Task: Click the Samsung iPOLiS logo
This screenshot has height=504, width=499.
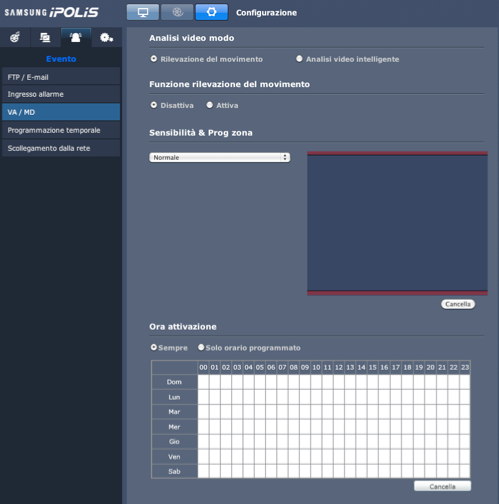Action: point(52,12)
